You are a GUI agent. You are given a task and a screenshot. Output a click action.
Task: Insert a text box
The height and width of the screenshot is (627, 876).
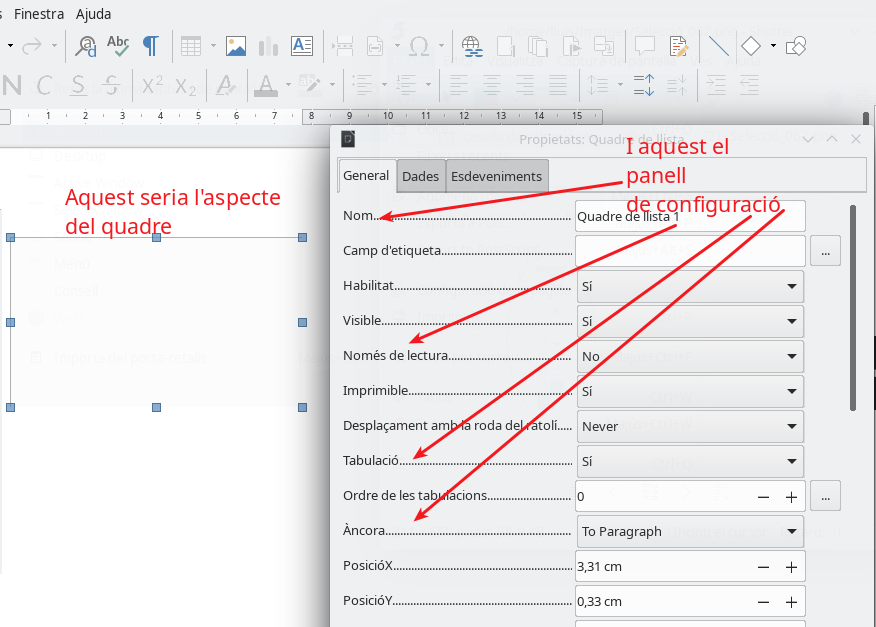[x=302, y=46]
